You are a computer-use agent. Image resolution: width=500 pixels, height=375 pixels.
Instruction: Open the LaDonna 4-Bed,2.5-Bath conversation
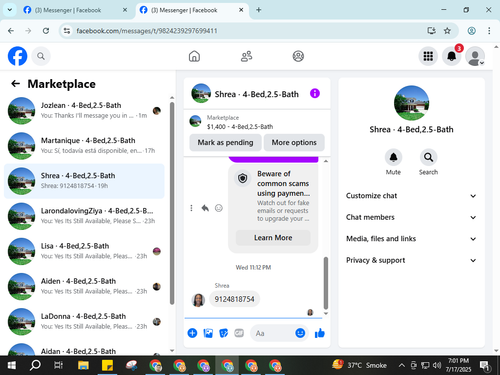coord(84,322)
